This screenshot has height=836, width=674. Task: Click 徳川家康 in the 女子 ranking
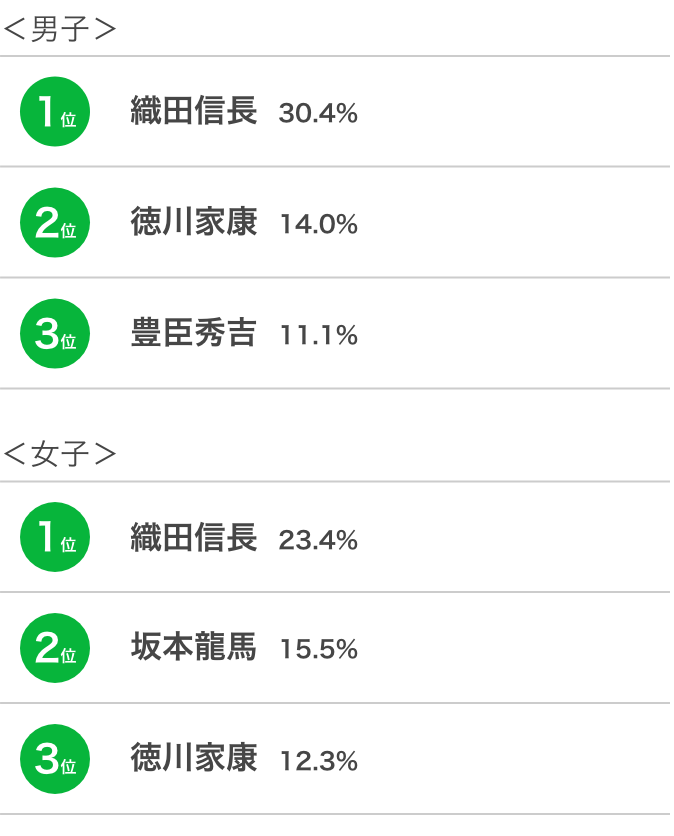point(194,759)
